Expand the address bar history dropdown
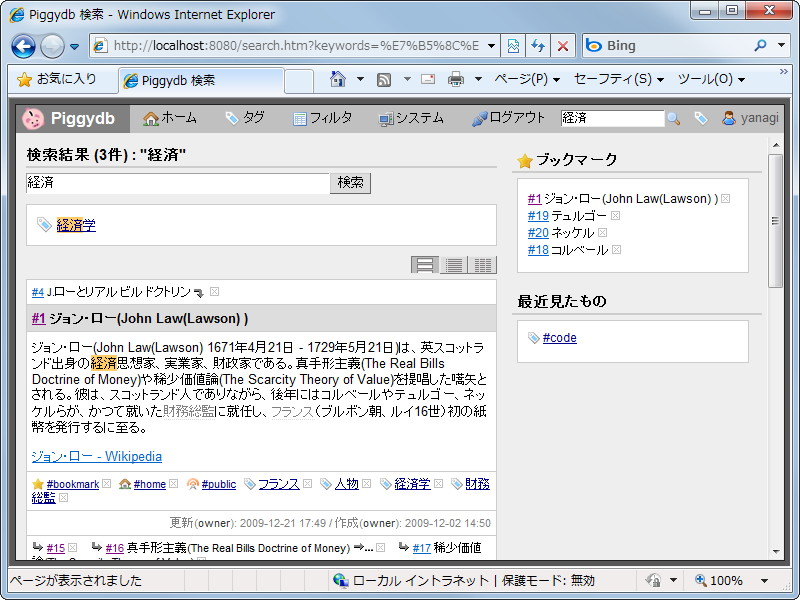Screen dimensions: 800x600 tap(491, 46)
